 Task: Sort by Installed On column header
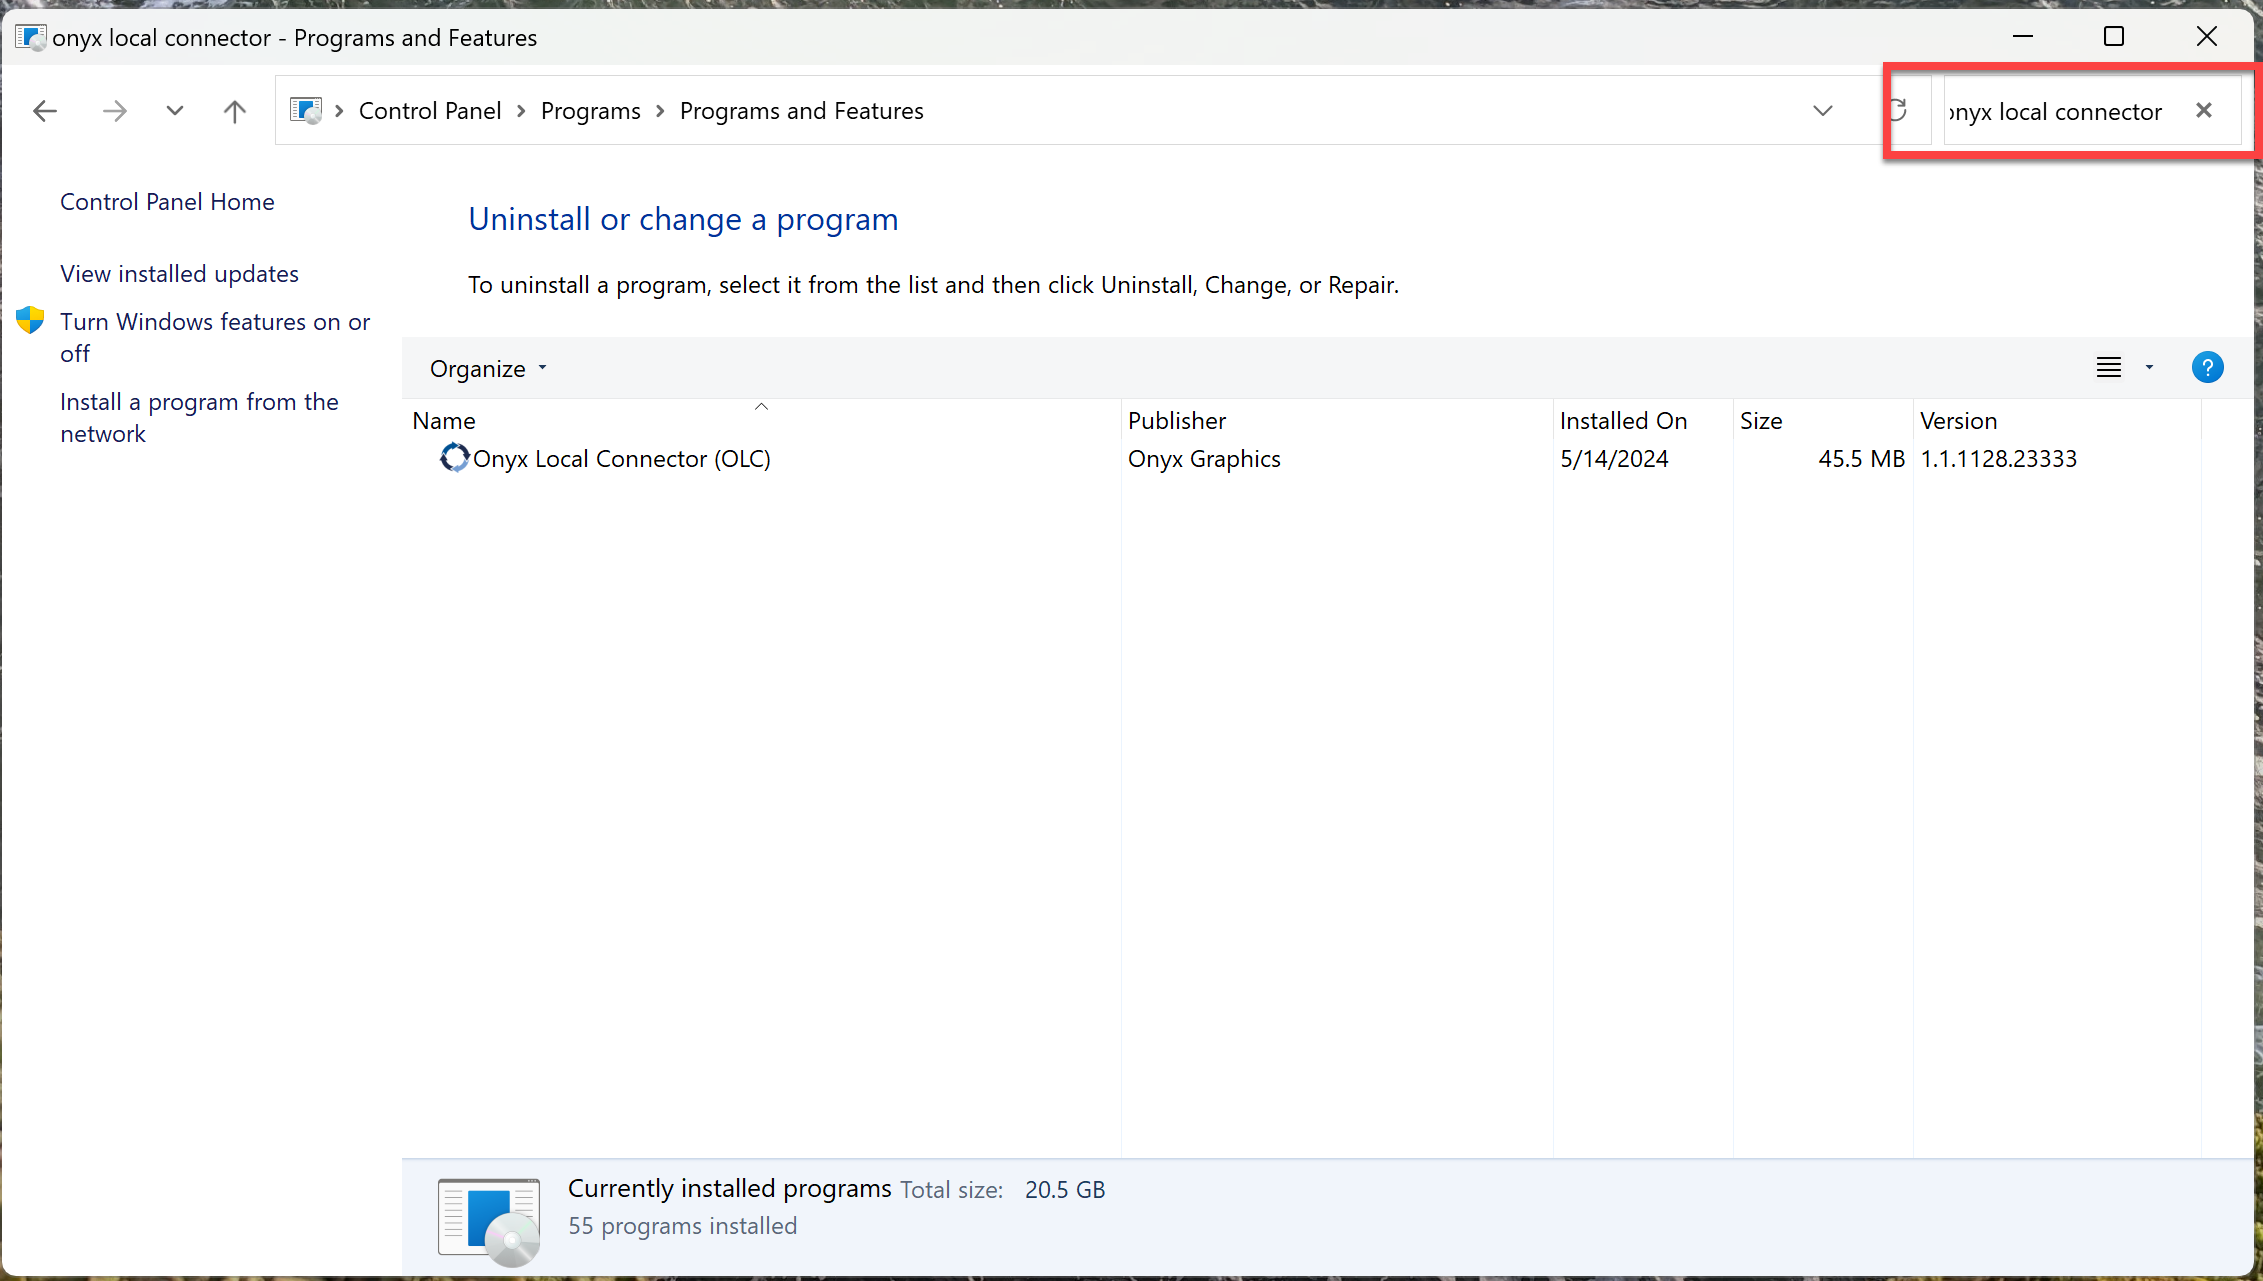coord(1642,421)
